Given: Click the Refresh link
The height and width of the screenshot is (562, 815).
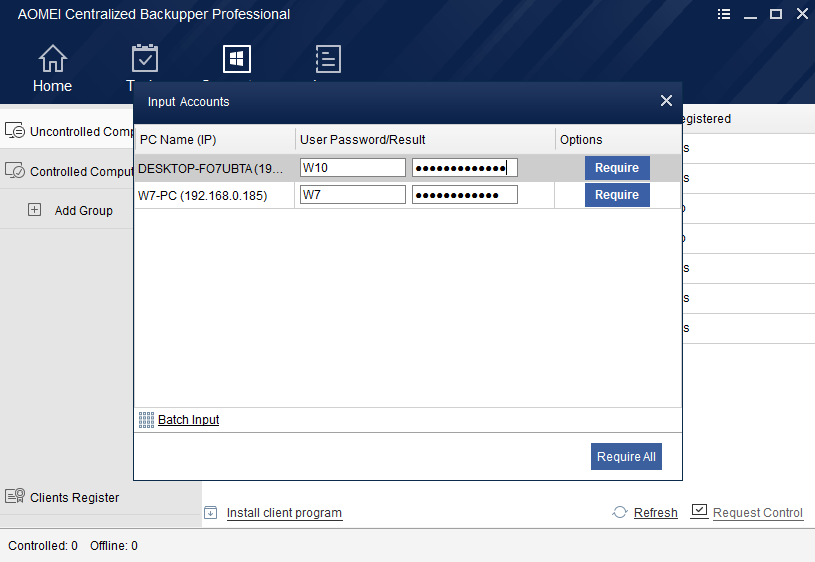Looking at the screenshot, I should coord(655,513).
